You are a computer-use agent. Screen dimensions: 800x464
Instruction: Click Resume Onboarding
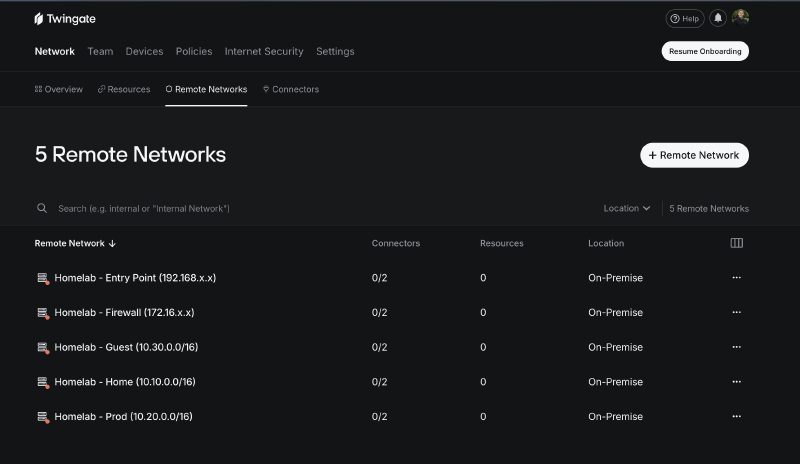click(705, 51)
